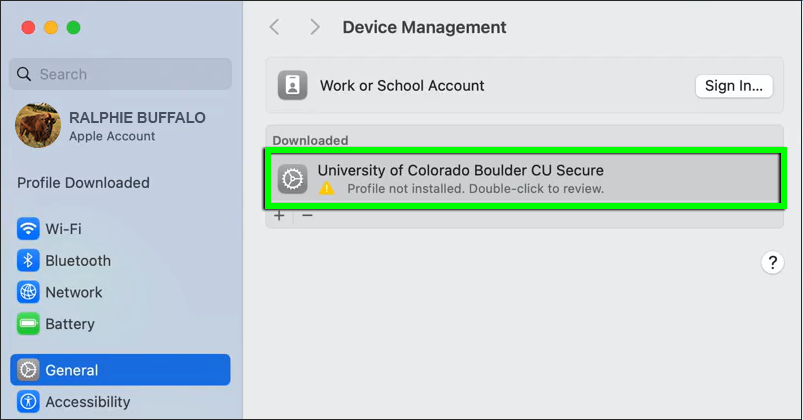Viewport: 803px width, 420px height.
Task: Go back with the left chevron
Action: point(275,27)
